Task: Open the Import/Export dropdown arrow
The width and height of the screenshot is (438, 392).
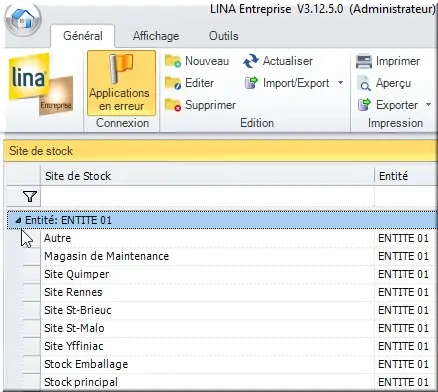Action: point(340,83)
